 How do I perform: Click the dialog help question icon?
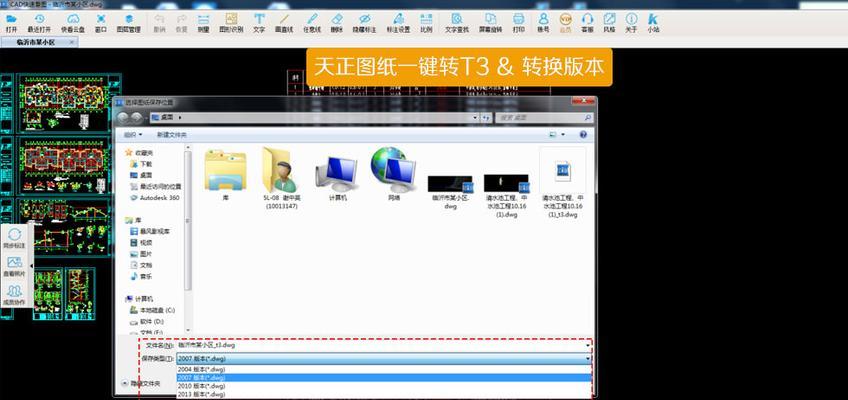583,134
